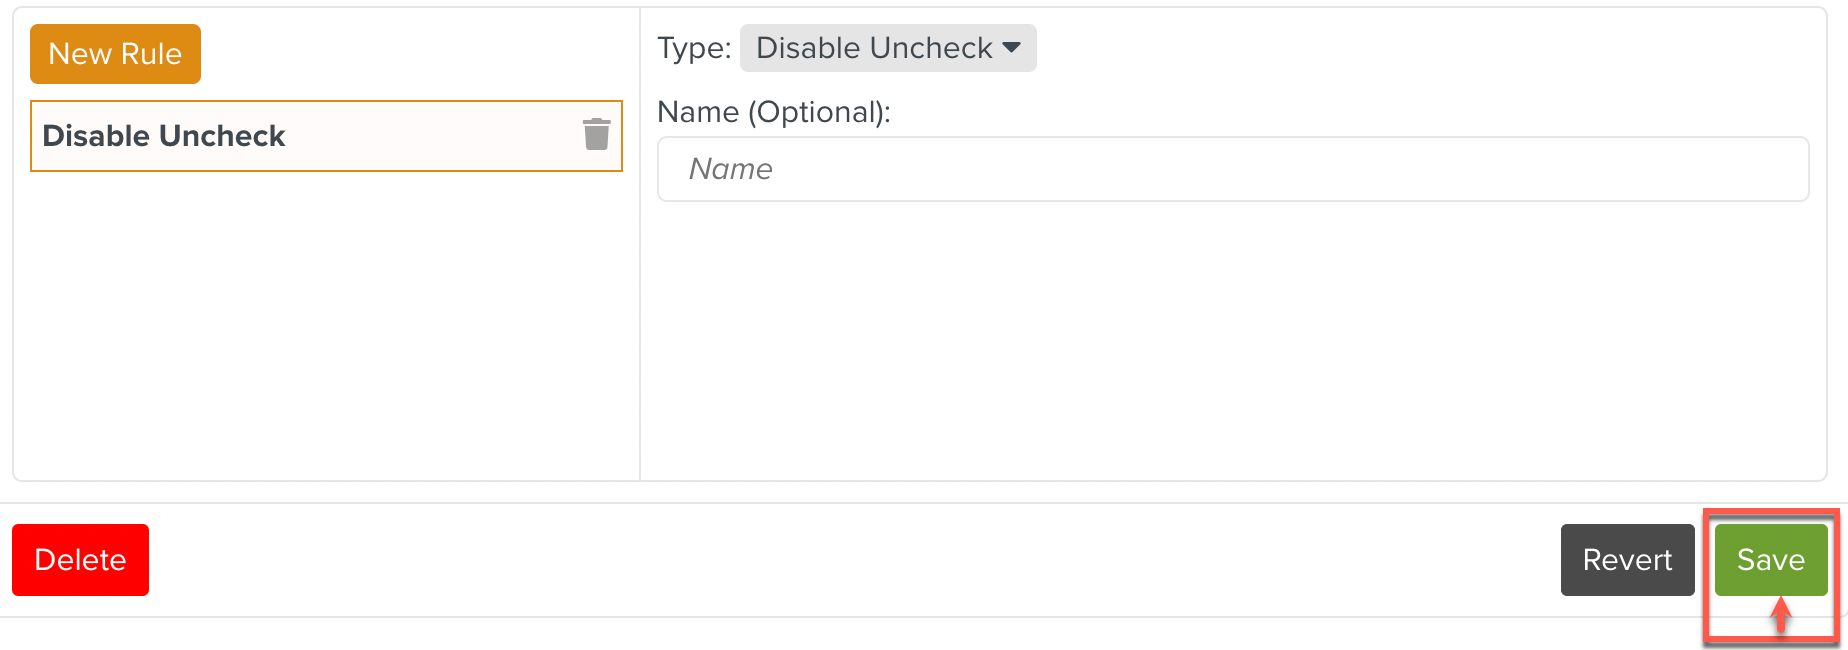Click the highlighted green Save button
The image size is (1848, 650).
tap(1770, 560)
